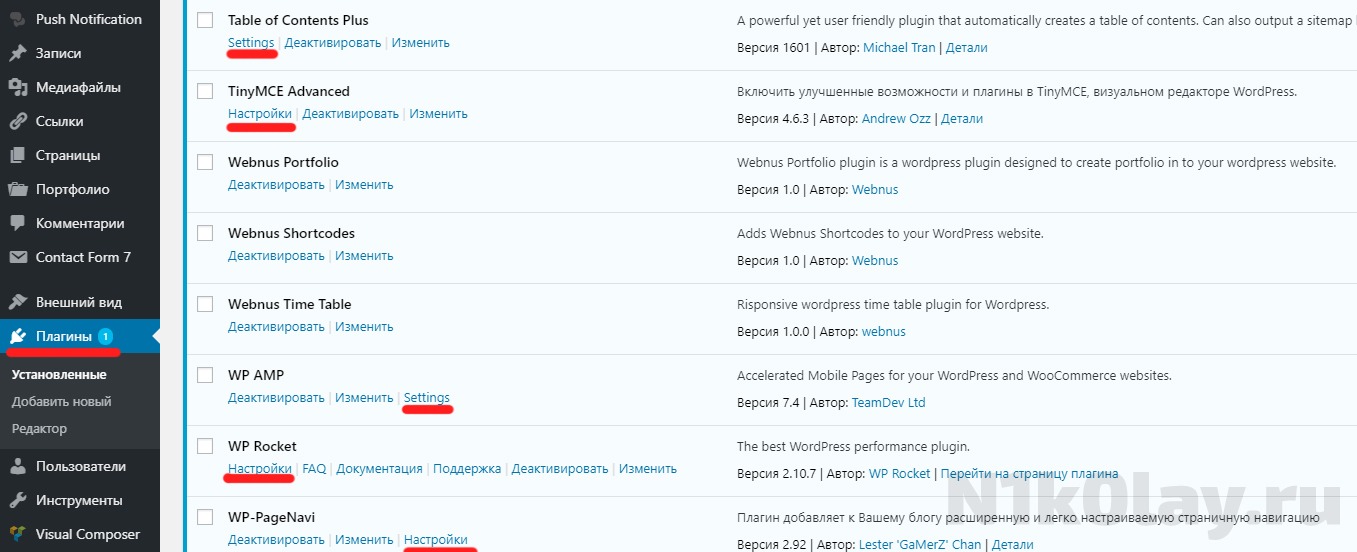This screenshot has height=552, width=1357.
Task: Open the plugin Редактор submenu
Action: [x=40, y=429]
